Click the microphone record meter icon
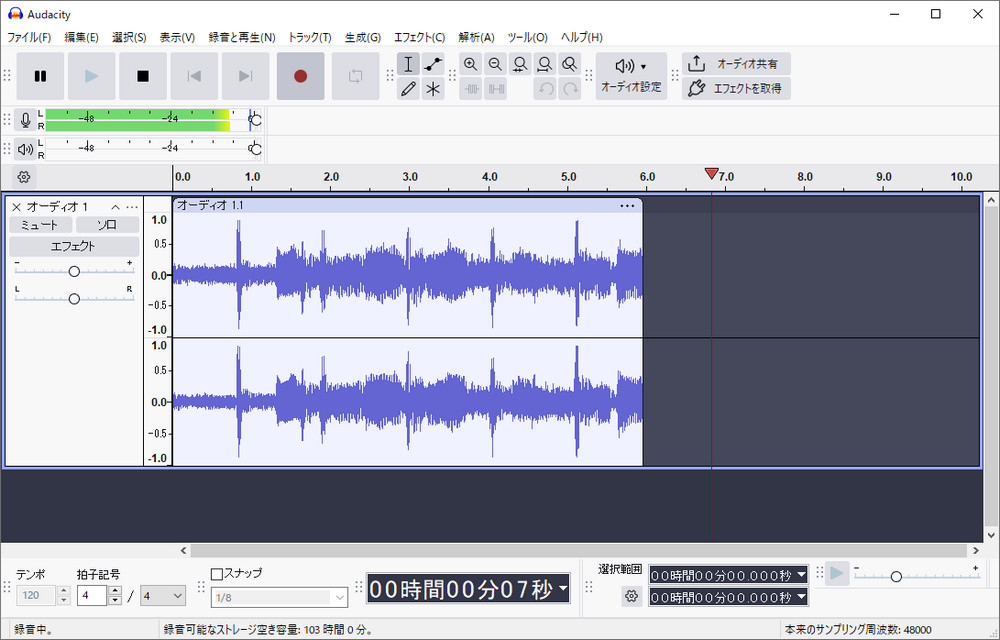Image resolution: width=1000 pixels, height=640 pixels. tap(25, 120)
